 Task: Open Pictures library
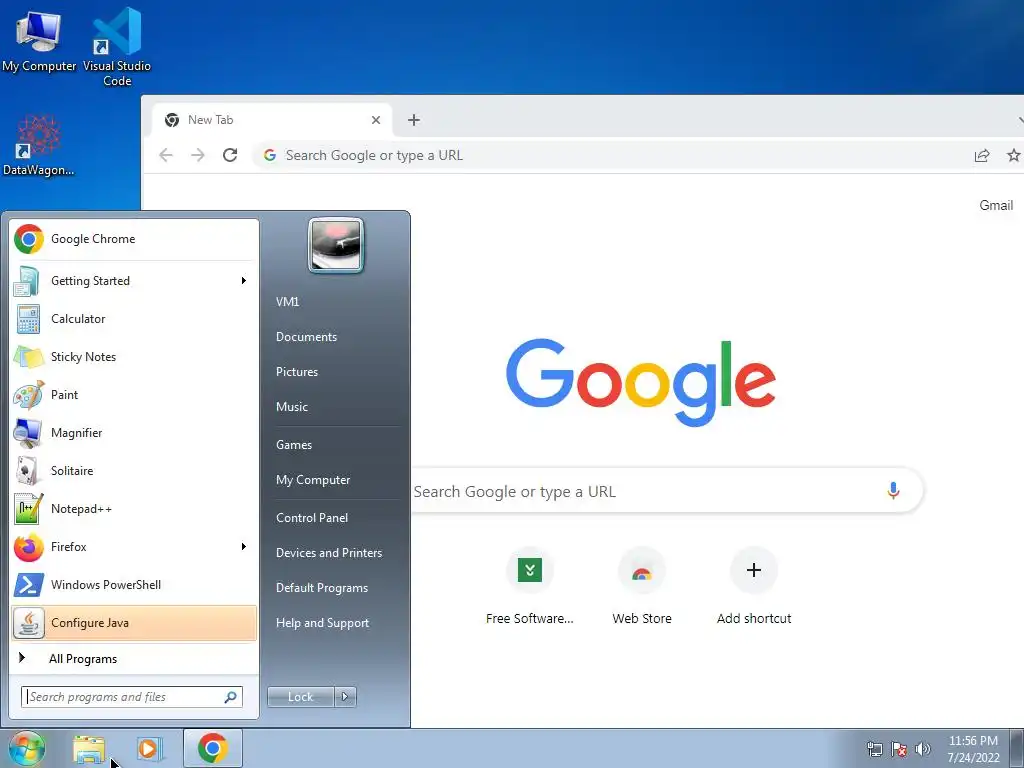[297, 372]
